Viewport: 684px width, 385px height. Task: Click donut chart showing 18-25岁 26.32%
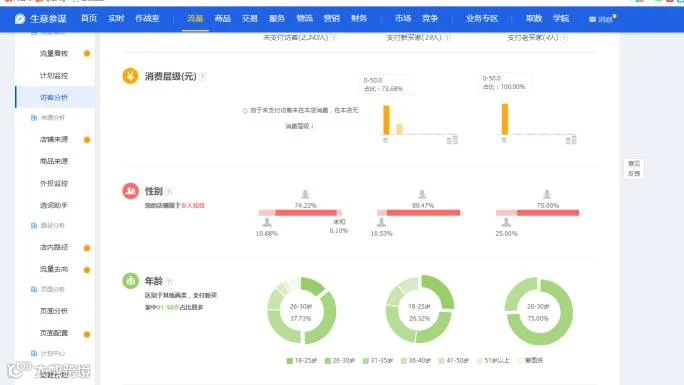[x=420, y=309]
